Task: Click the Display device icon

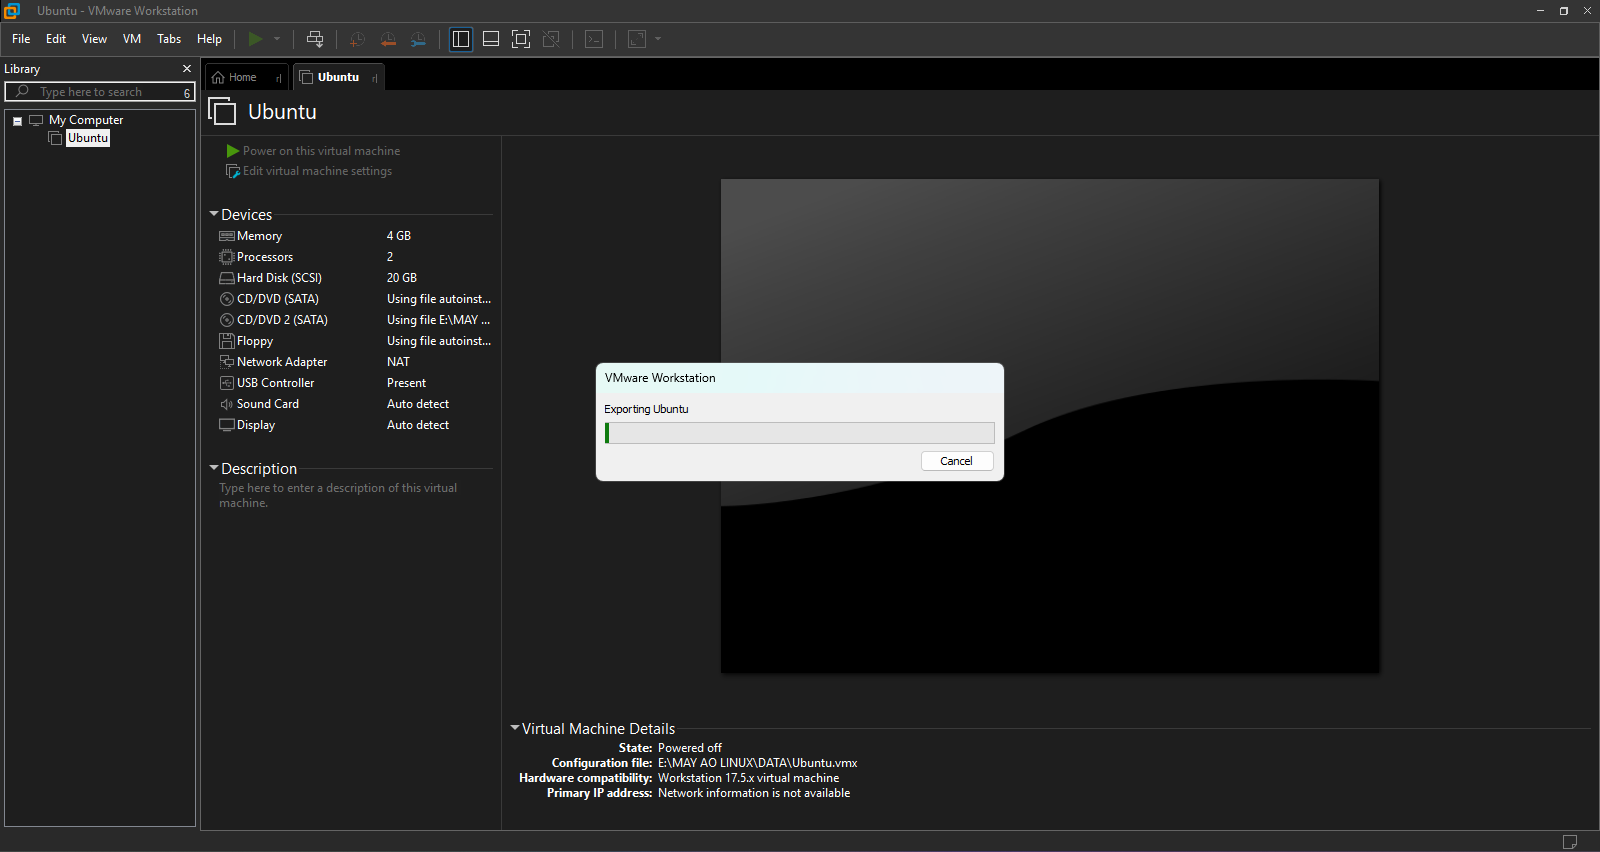Action: [x=227, y=425]
